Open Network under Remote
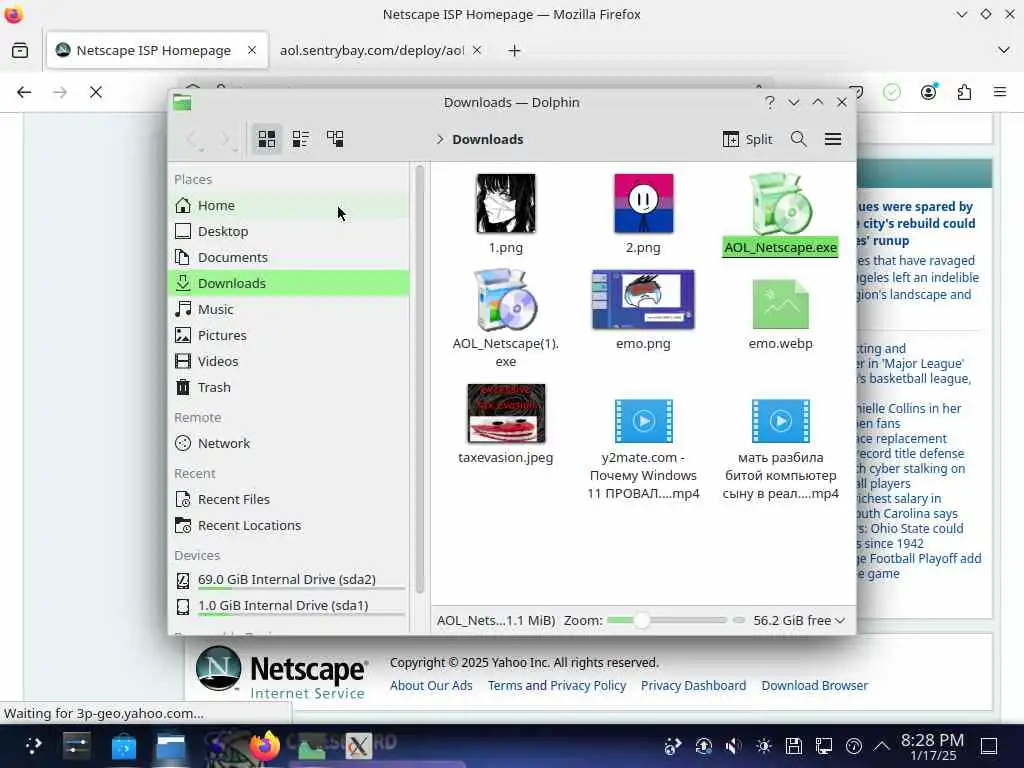1024x768 pixels. (x=289, y=443)
